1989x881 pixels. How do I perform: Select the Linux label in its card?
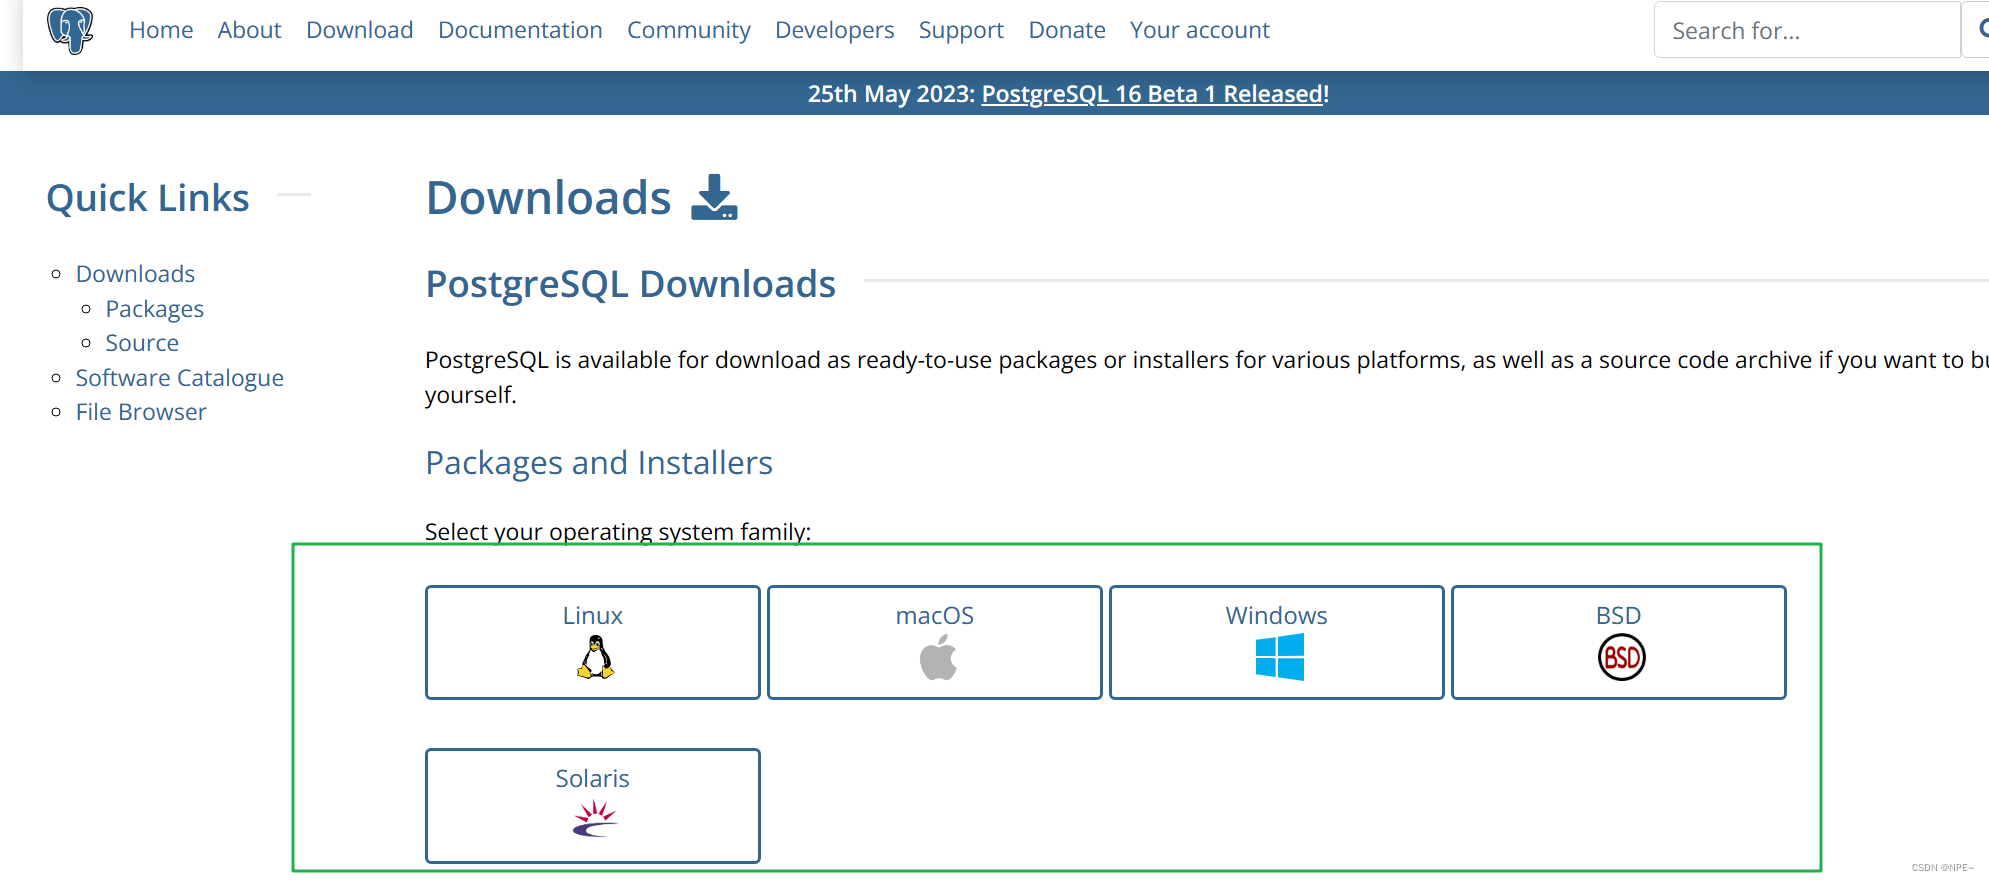593,615
